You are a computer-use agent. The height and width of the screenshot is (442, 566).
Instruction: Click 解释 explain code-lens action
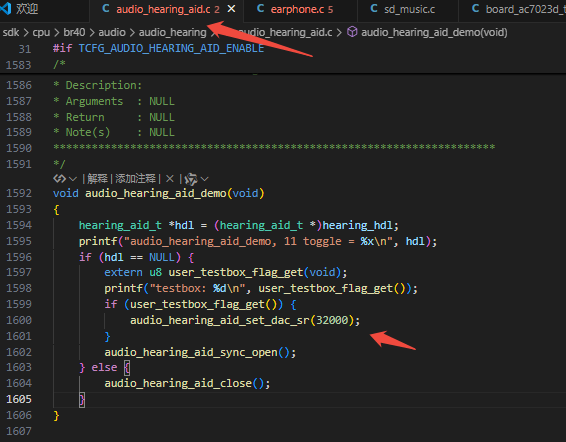tap(97, 178)
